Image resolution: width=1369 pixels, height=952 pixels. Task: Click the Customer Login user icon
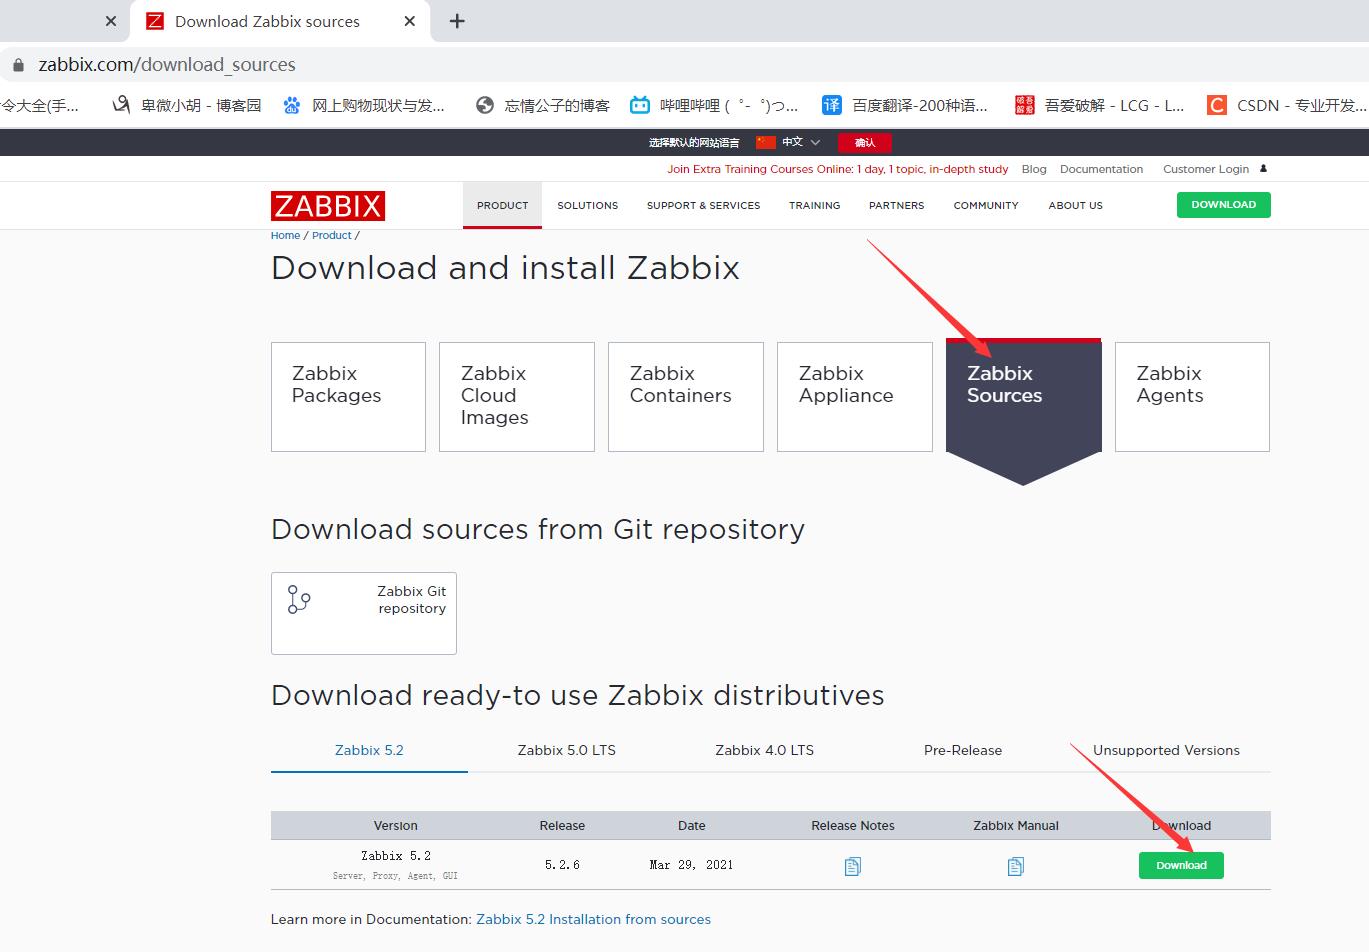click(1263, 169)
